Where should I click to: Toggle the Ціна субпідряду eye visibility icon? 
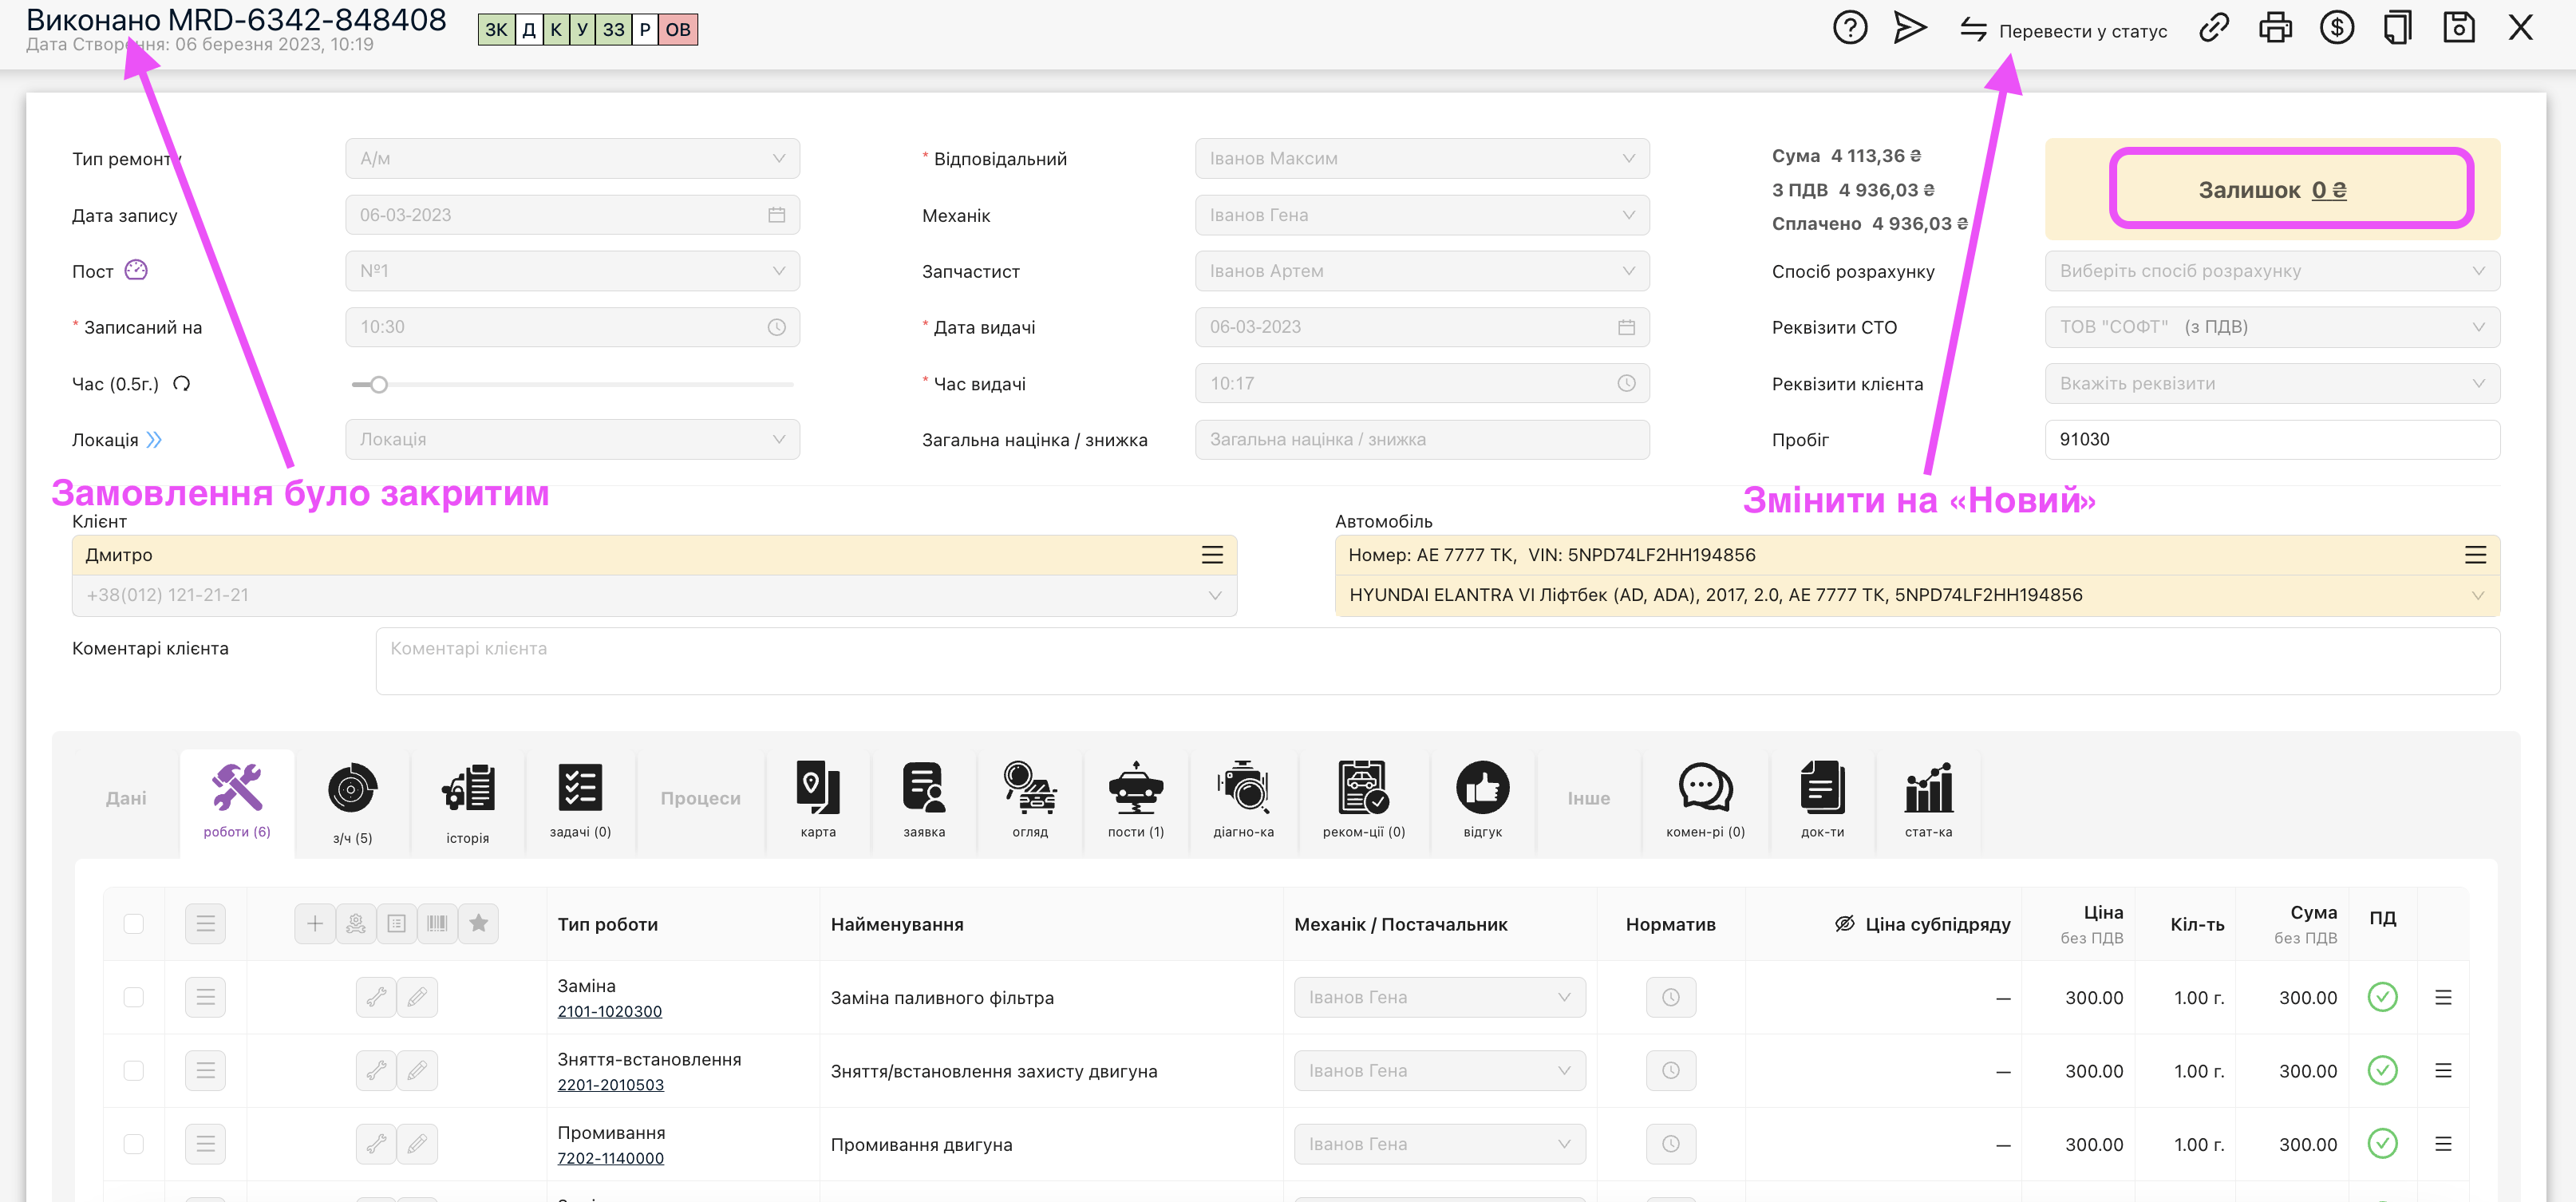click(1845, 923)
